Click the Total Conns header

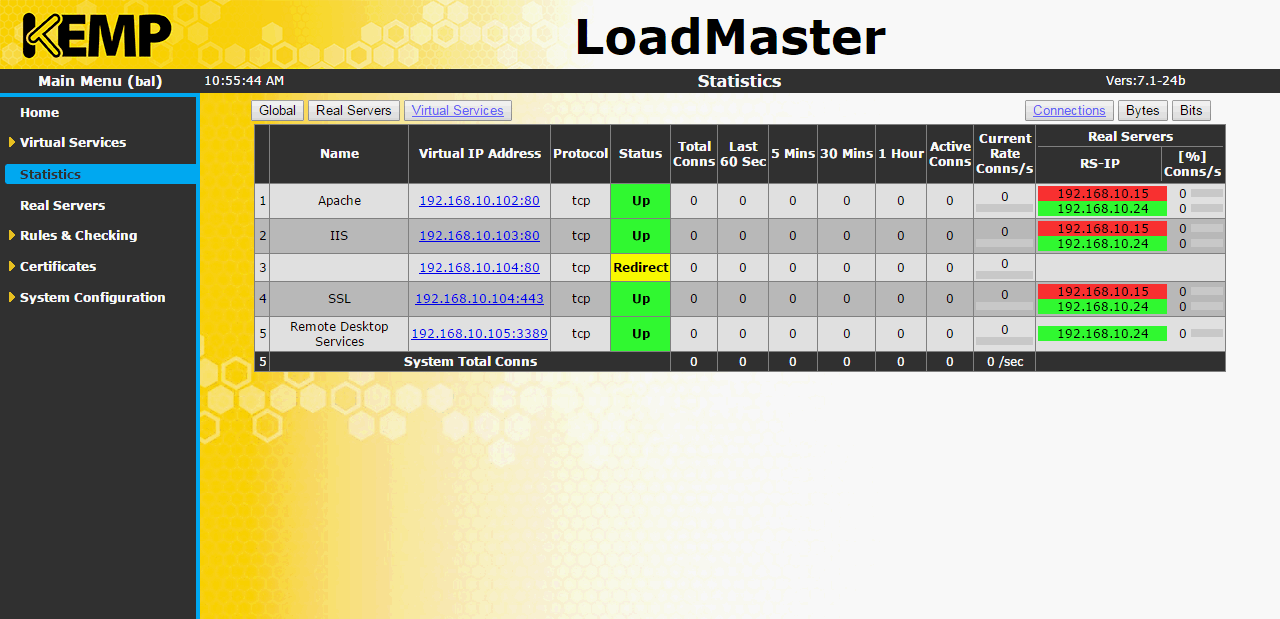pos(694,154)
